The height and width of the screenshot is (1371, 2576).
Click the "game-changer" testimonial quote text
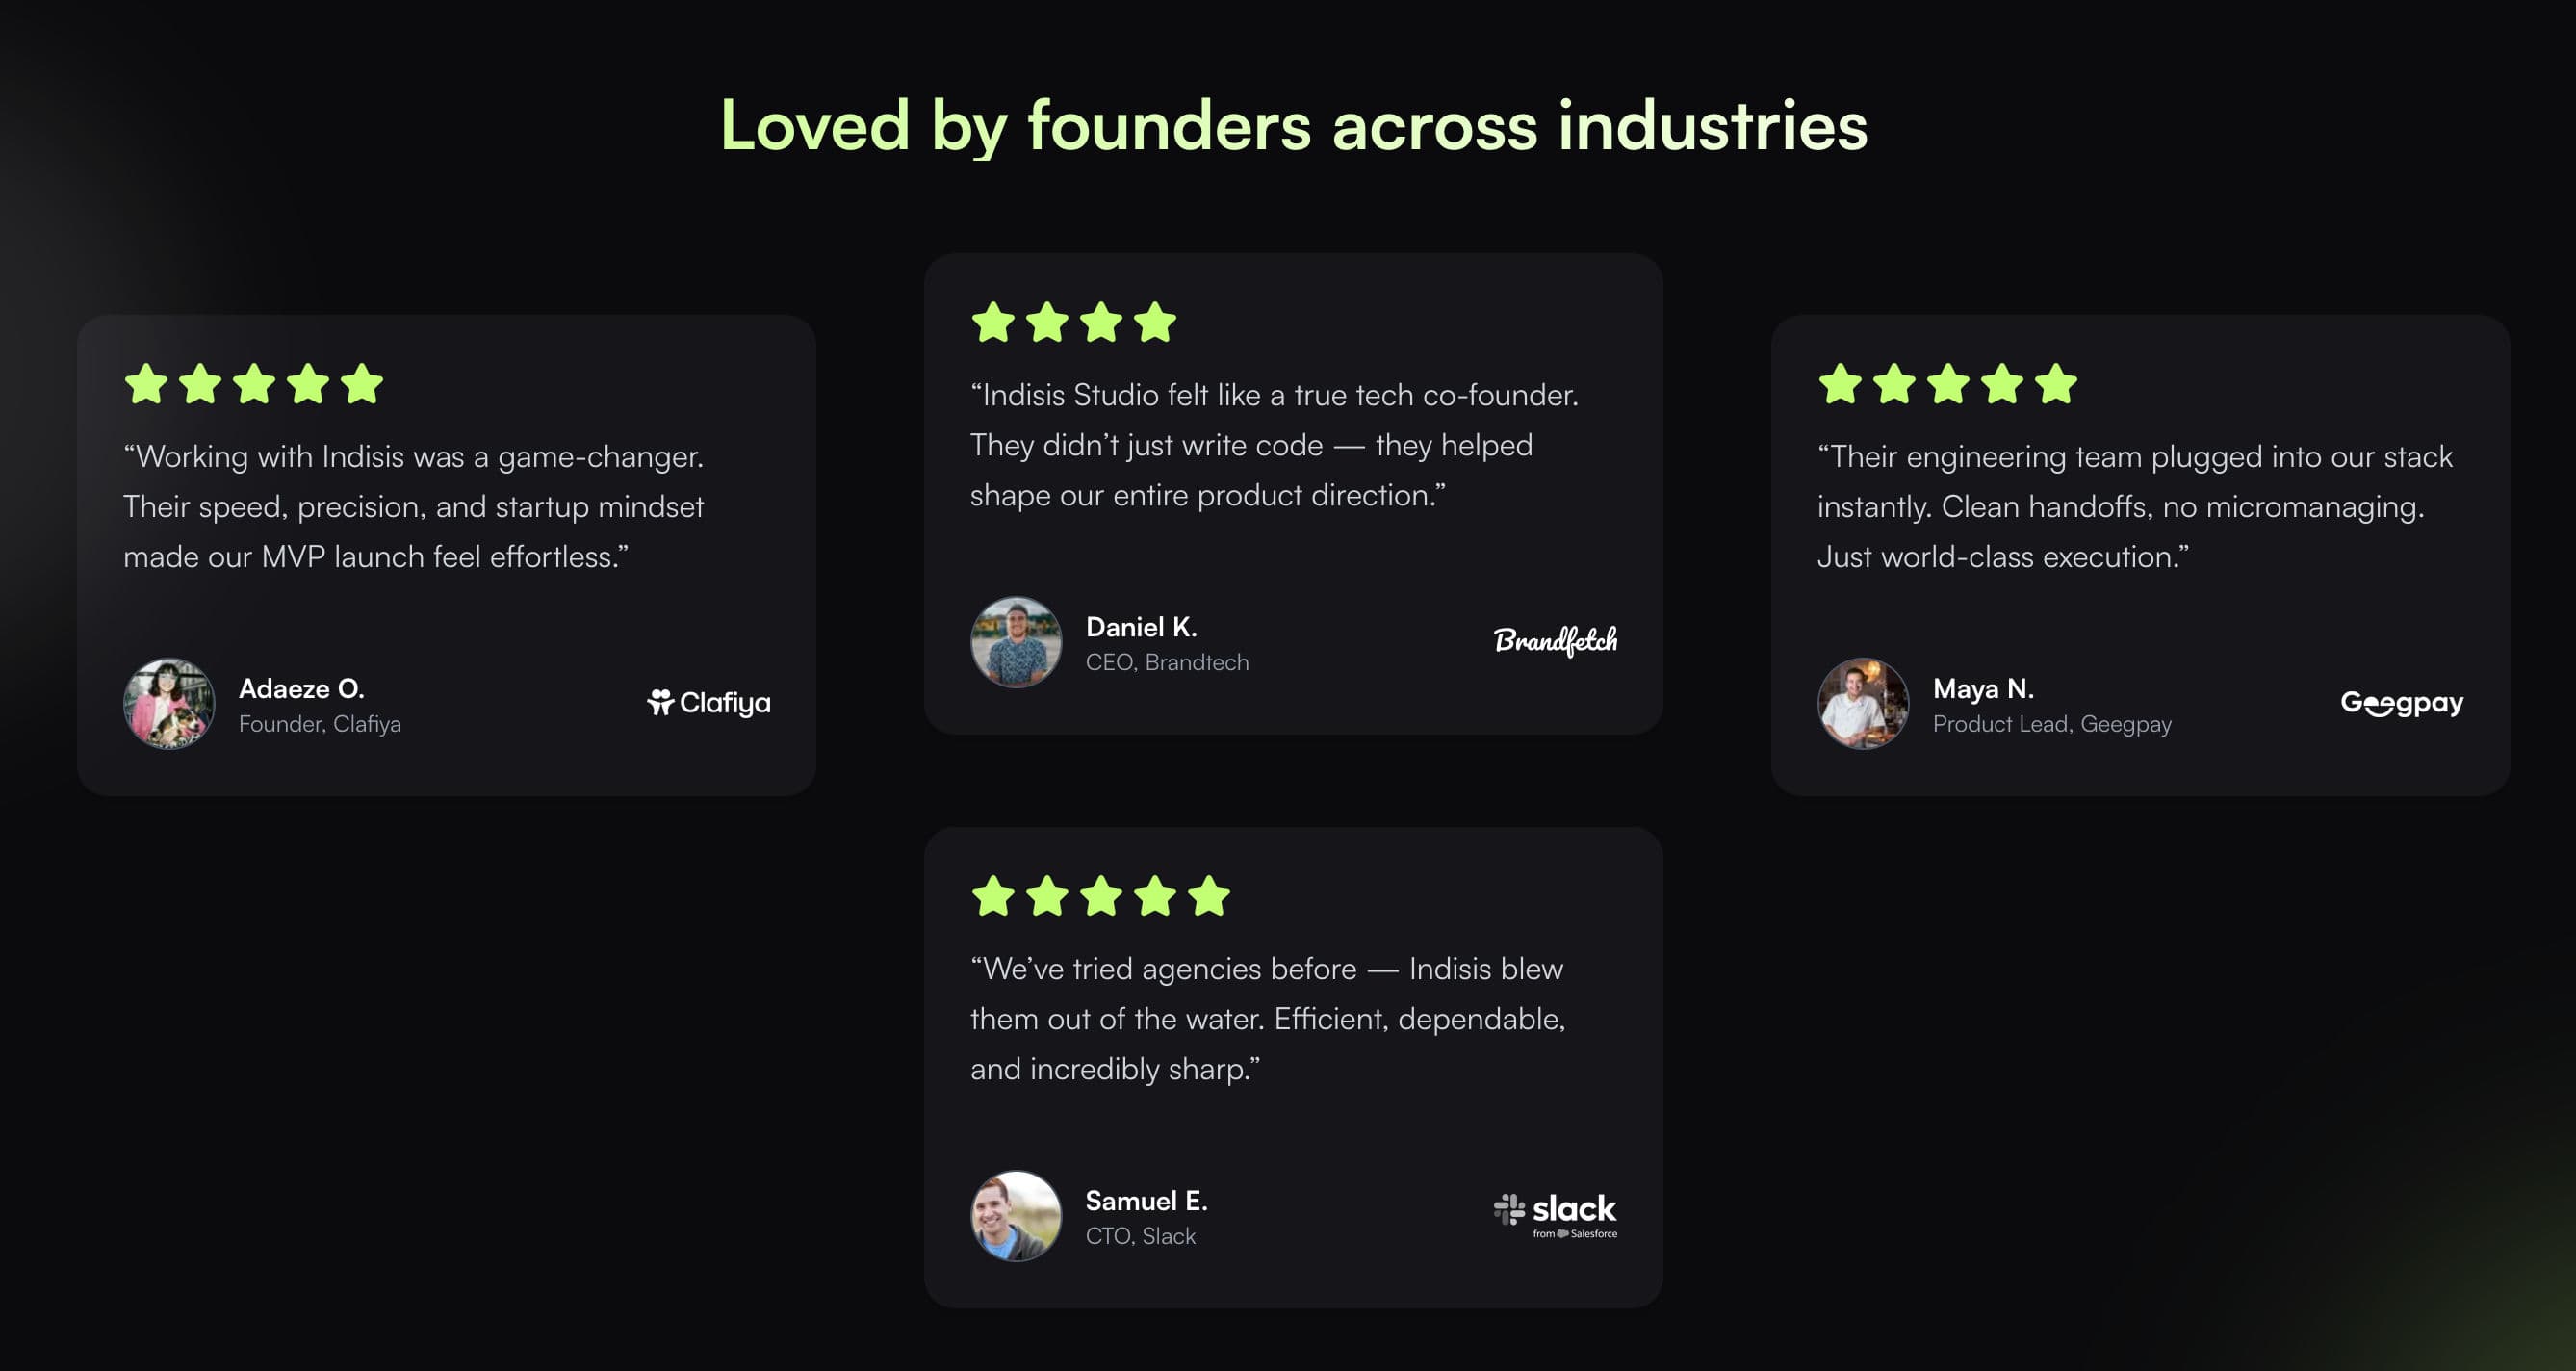(413, 506)
